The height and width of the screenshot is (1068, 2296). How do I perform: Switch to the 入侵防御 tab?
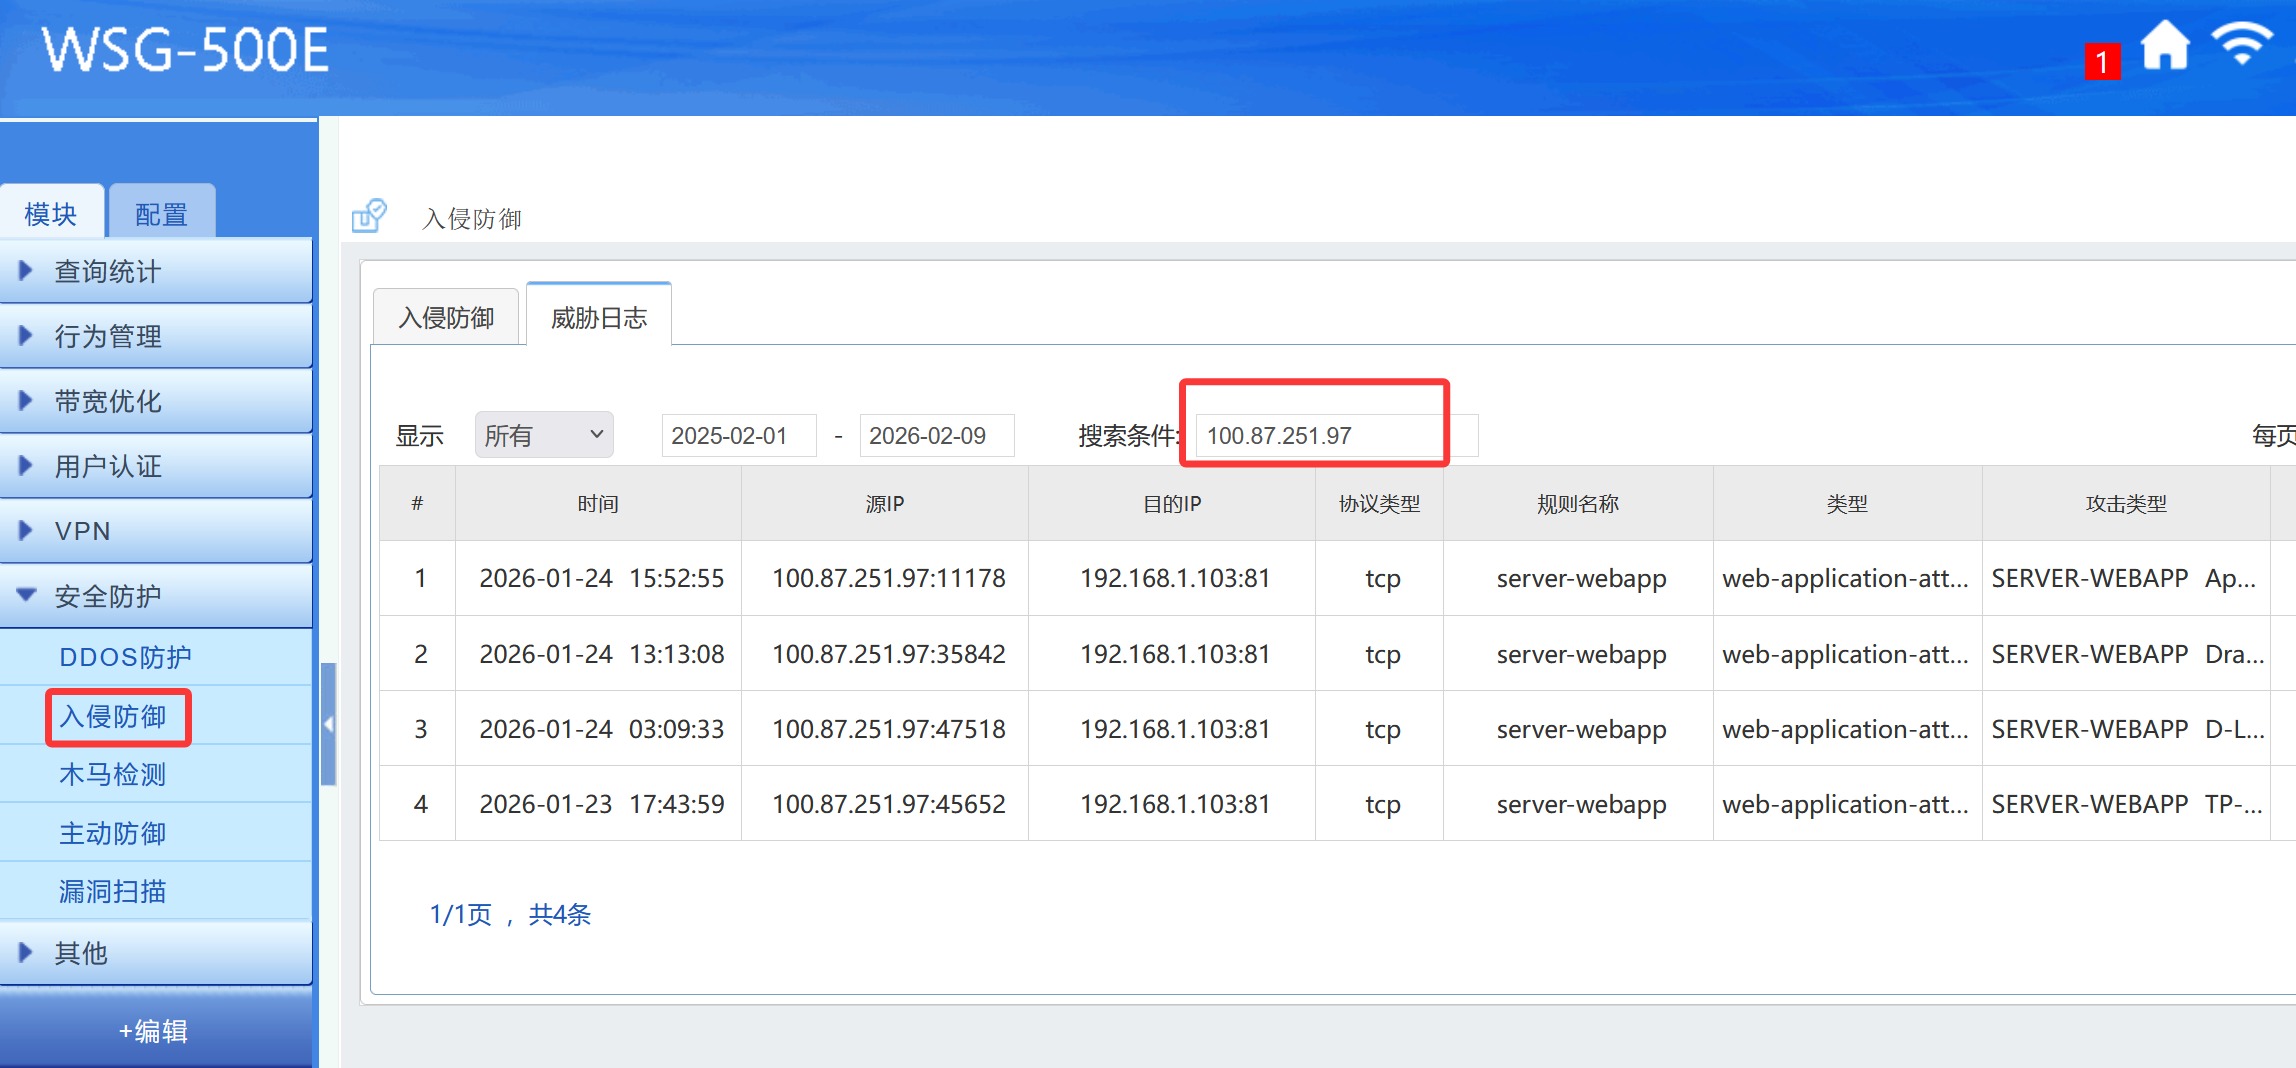[446, 318]
